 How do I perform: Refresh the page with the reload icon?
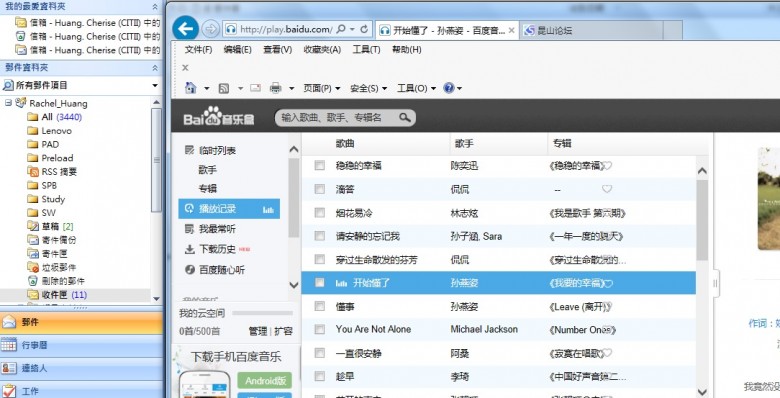pos(364,29)
